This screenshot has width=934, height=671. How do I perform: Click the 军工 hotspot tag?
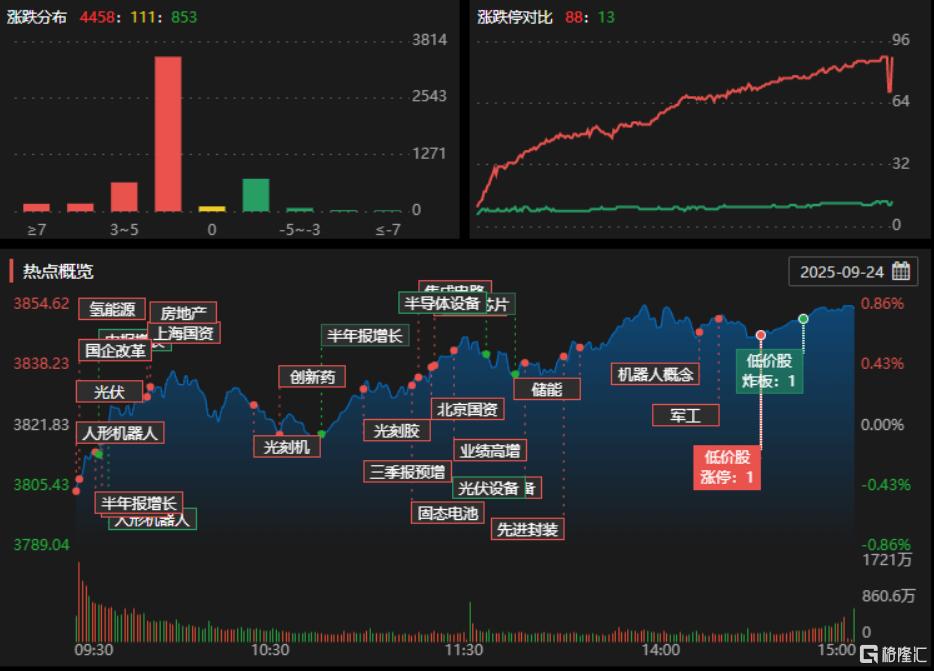coord(685,415)
